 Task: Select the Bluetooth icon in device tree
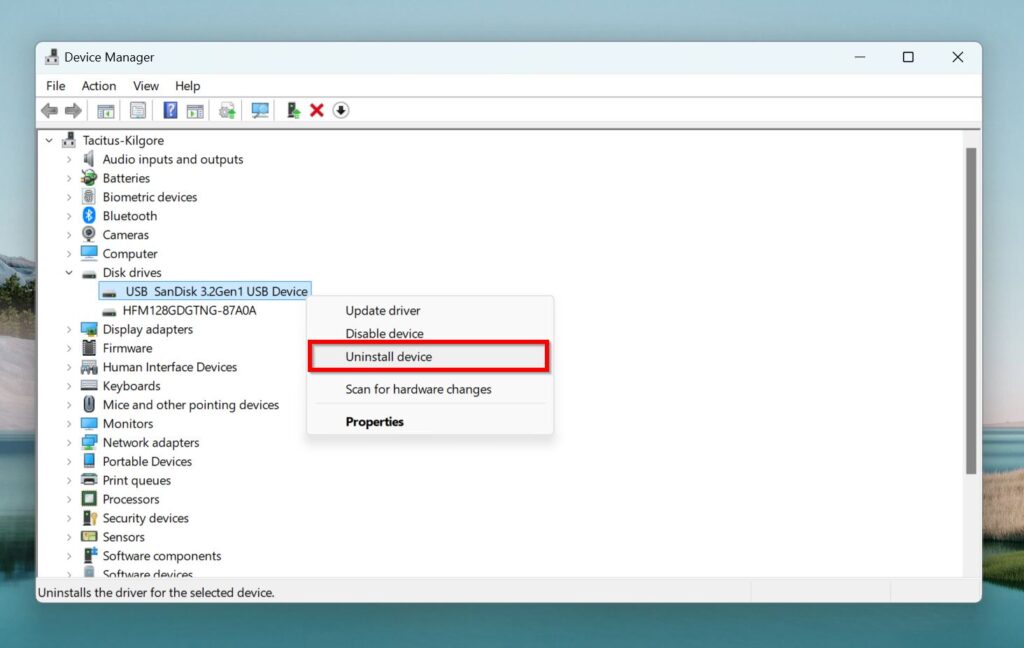pyautogui.click(x=89, y=216)
